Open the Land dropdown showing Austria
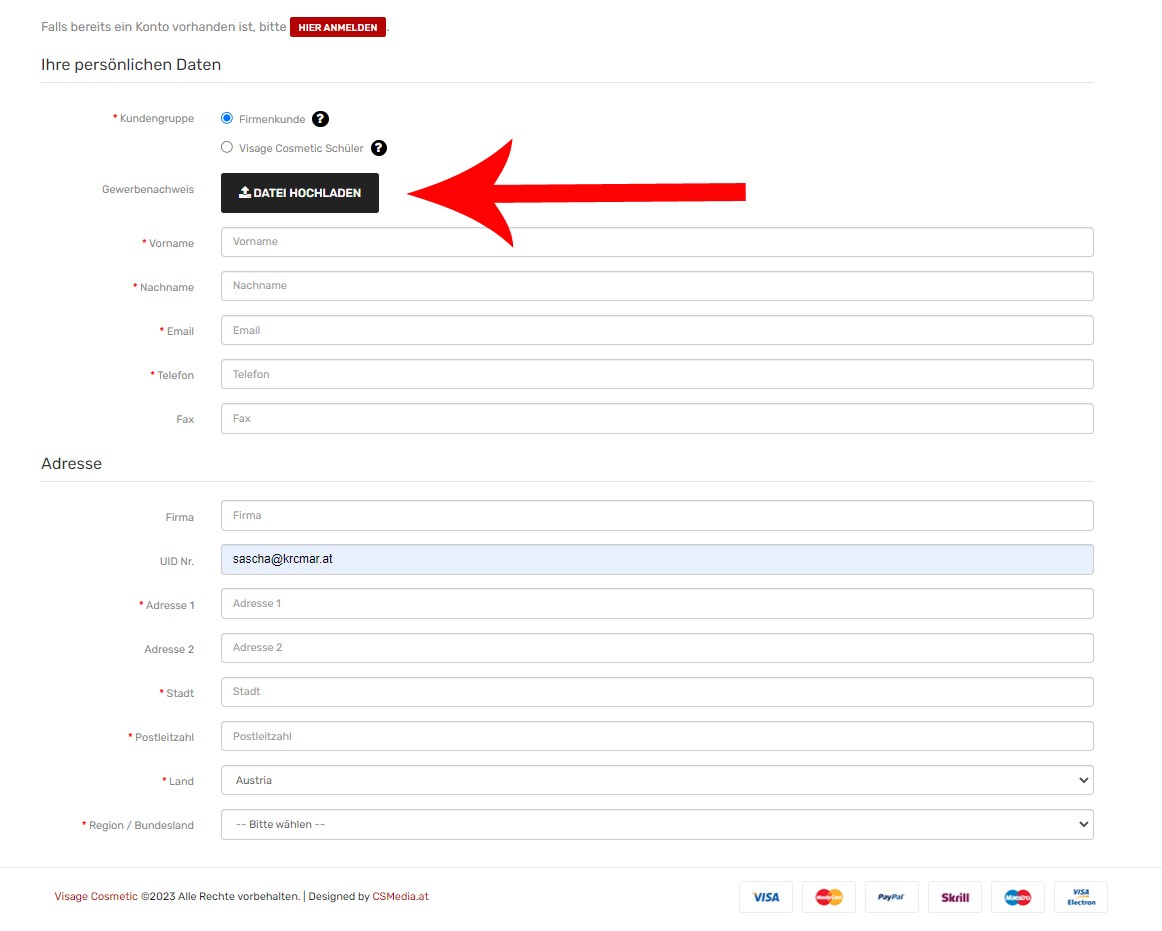Image resolution: width=1162 pixels, height=931 pixels. point(656,780)
